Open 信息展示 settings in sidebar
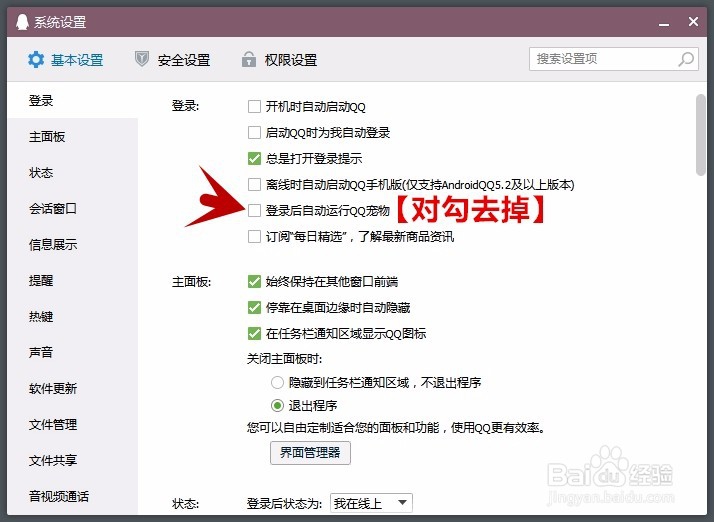 (x=72, y=244)
